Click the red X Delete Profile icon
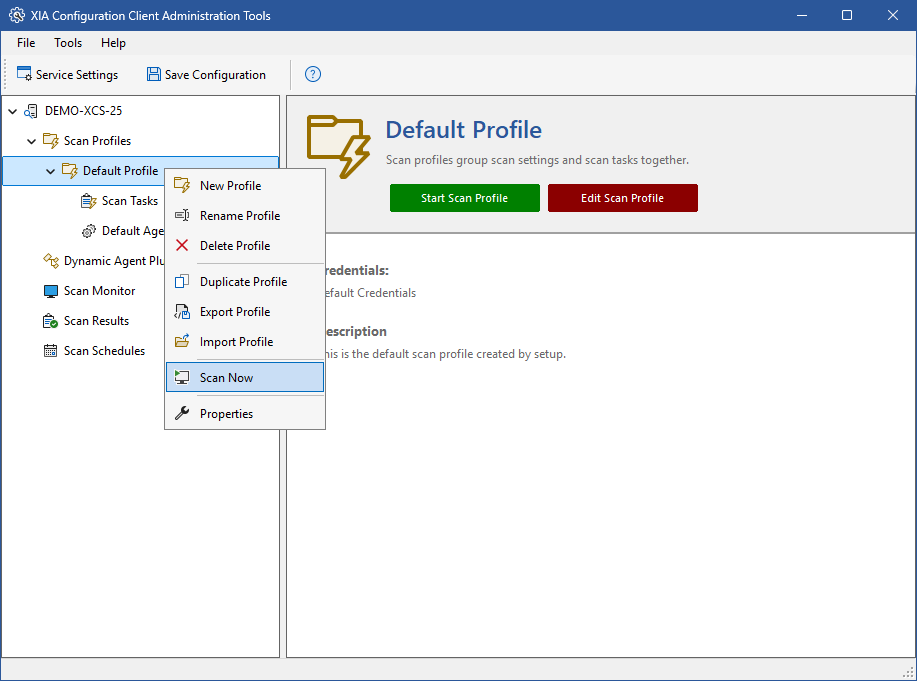 (x=182, y=246)
